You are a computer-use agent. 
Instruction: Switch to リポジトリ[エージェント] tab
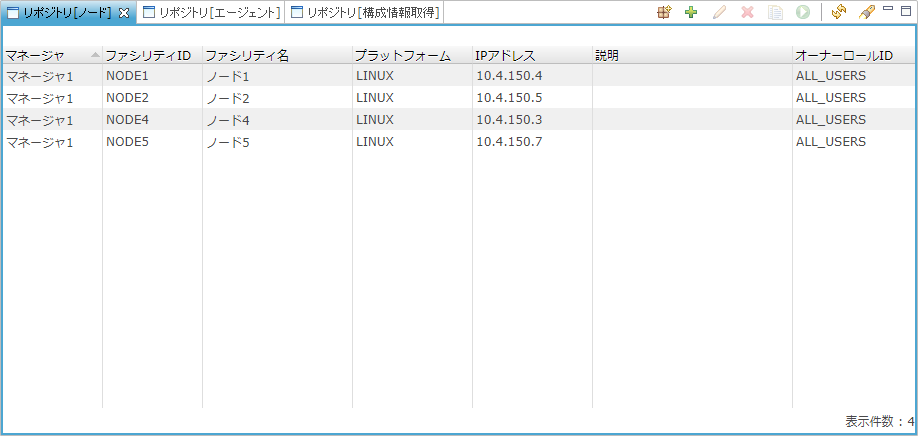pos(211,12)
